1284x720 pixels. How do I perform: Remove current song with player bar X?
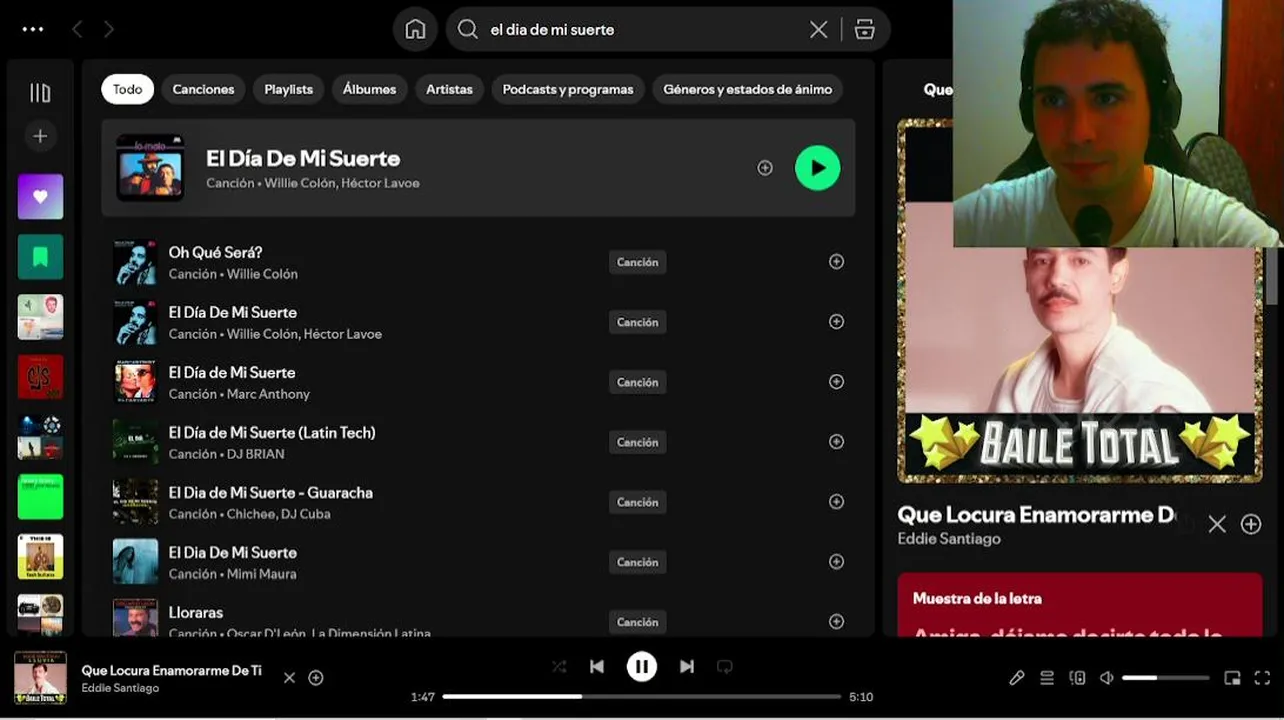click(x=289, y=678)
